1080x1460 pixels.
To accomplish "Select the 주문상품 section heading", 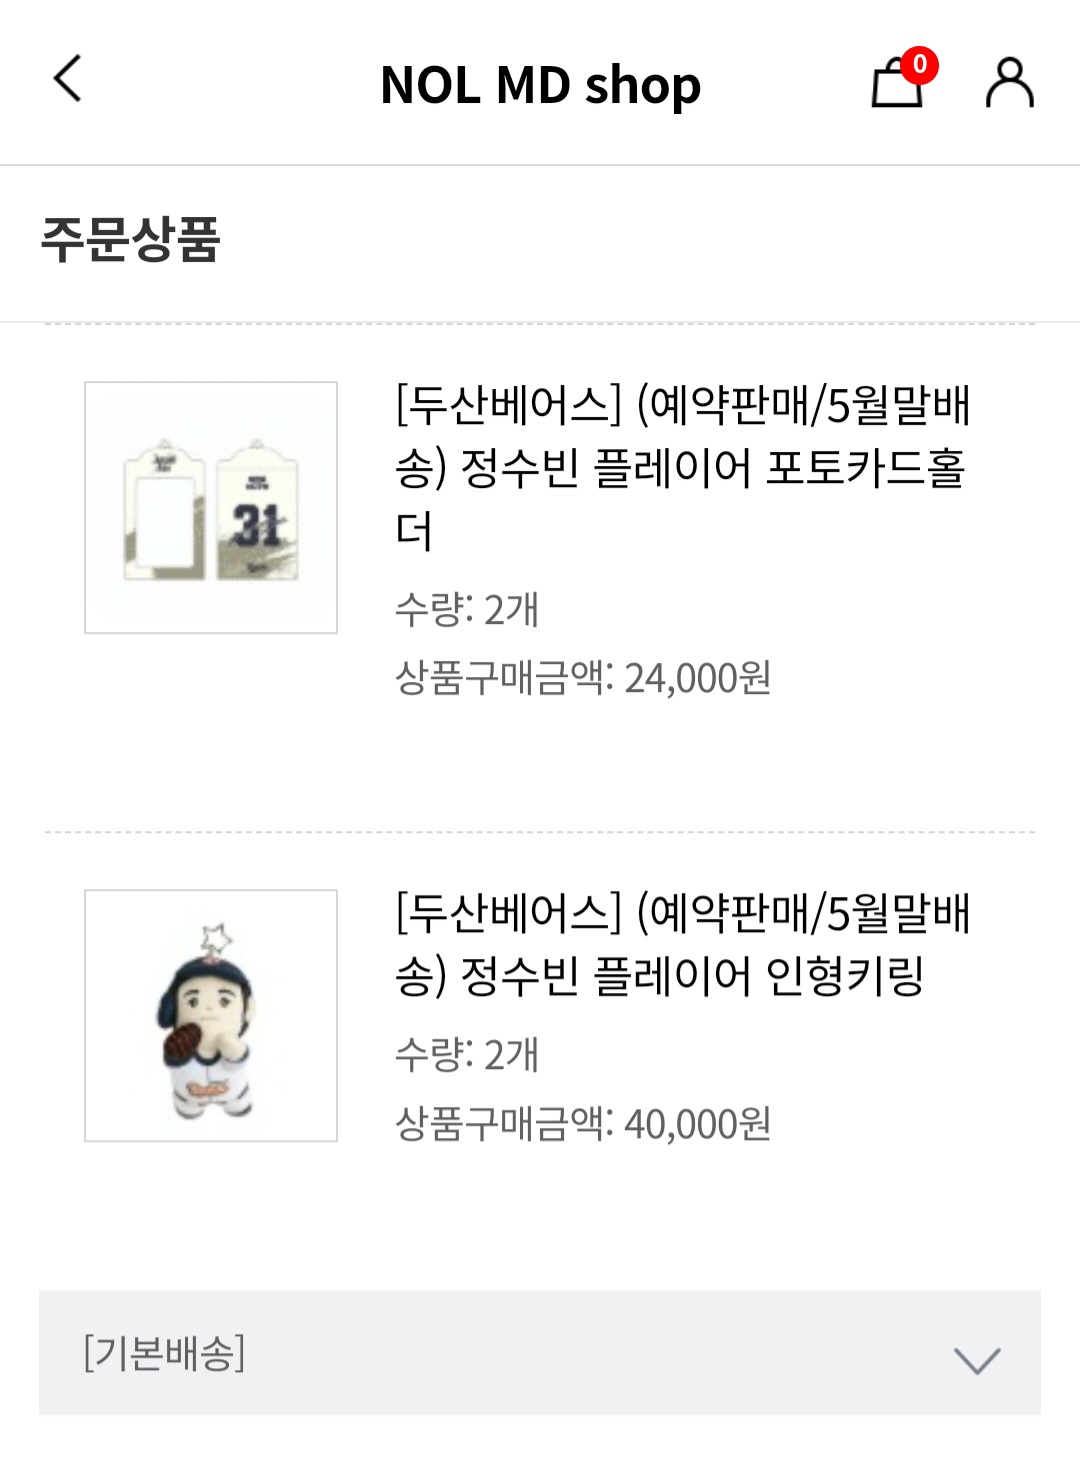I will coord(130,240).
